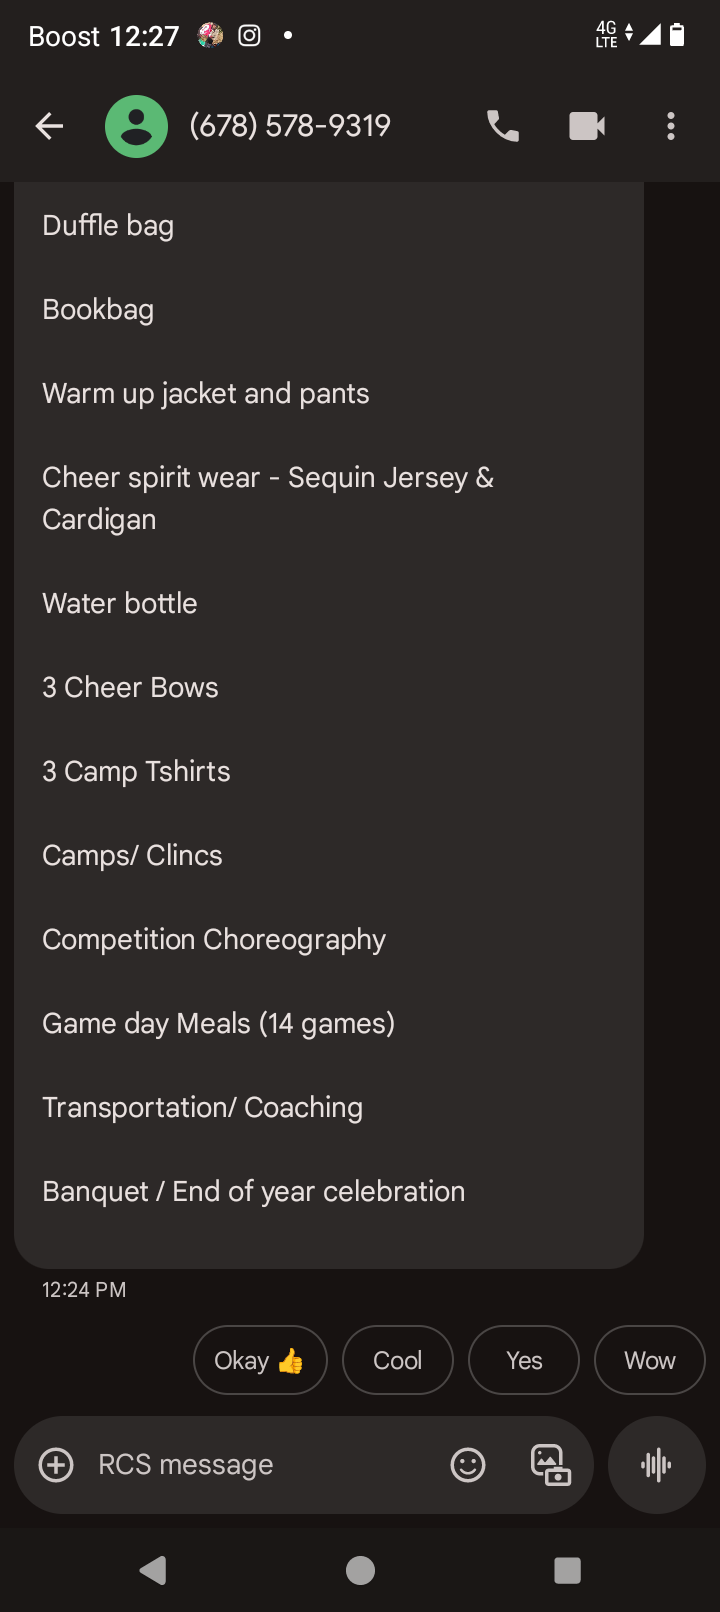Image resolution: width=720 pixels, height=1612 pixels.
Task: Tap the back arrow to leave conversation
Action: pyautogui.click(x=49, y=126)
